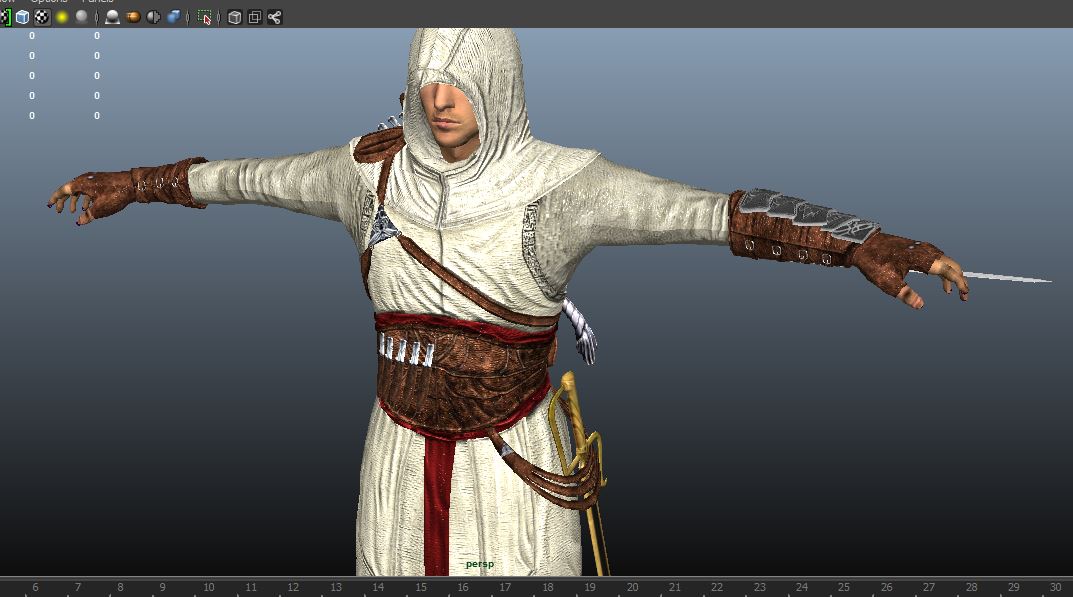Click the overlapping squares X-Ray components icon
1073x597 pixels.
coord(254,17)
